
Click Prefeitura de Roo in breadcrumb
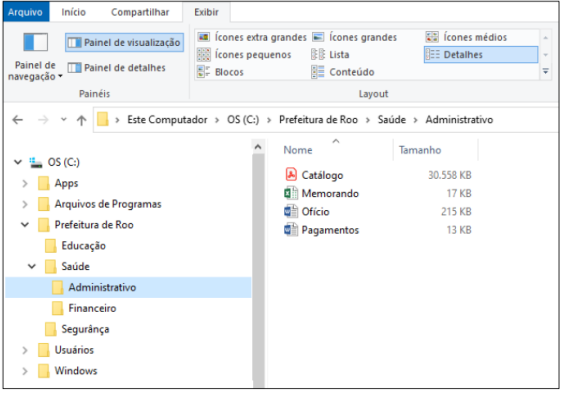click(x=318, y=119)
